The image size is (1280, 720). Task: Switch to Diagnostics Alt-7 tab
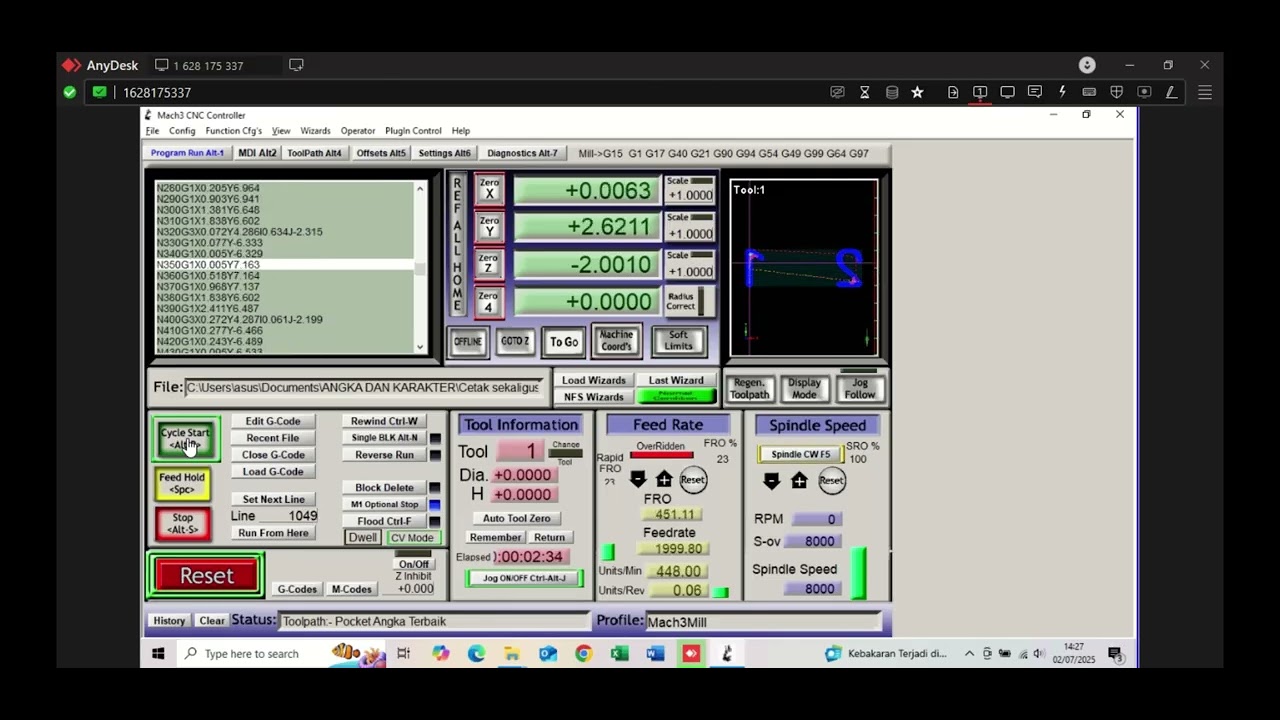point(522,153)
